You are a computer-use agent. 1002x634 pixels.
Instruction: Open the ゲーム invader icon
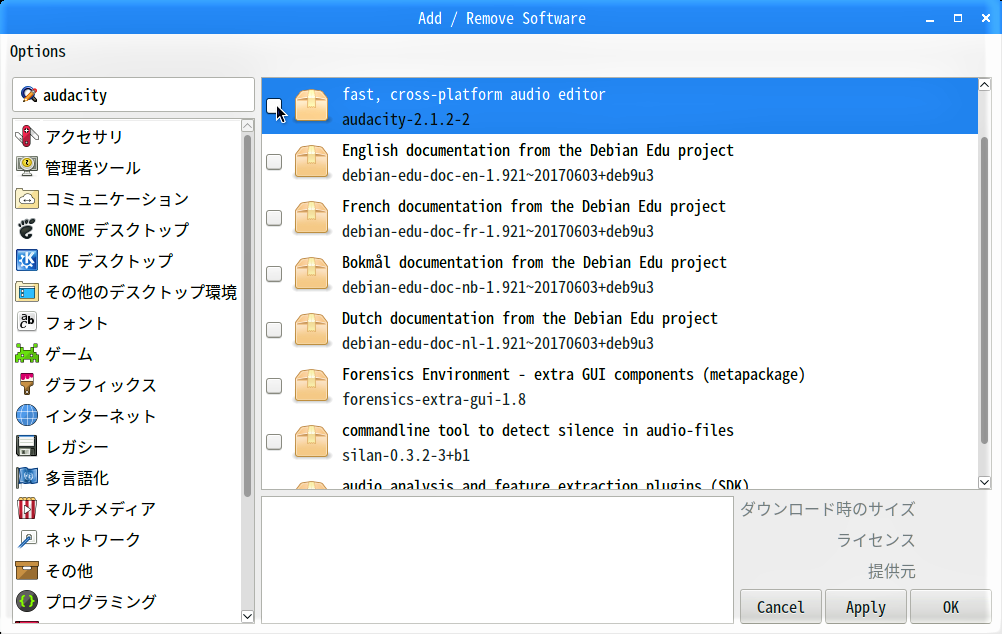(x=27, y=353)
